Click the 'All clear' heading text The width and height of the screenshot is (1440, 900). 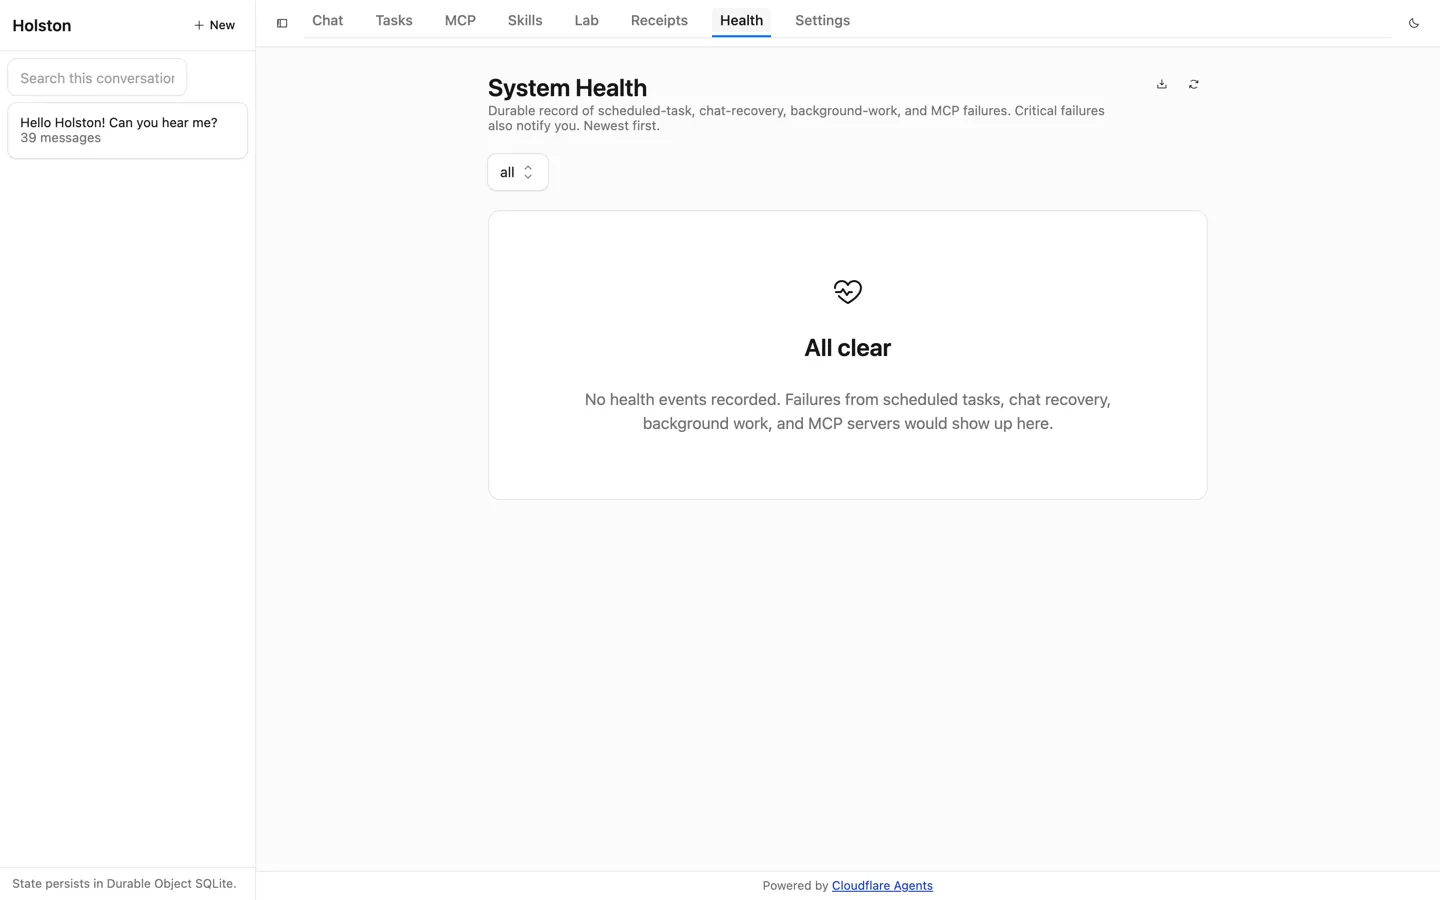tap(848, 348)
